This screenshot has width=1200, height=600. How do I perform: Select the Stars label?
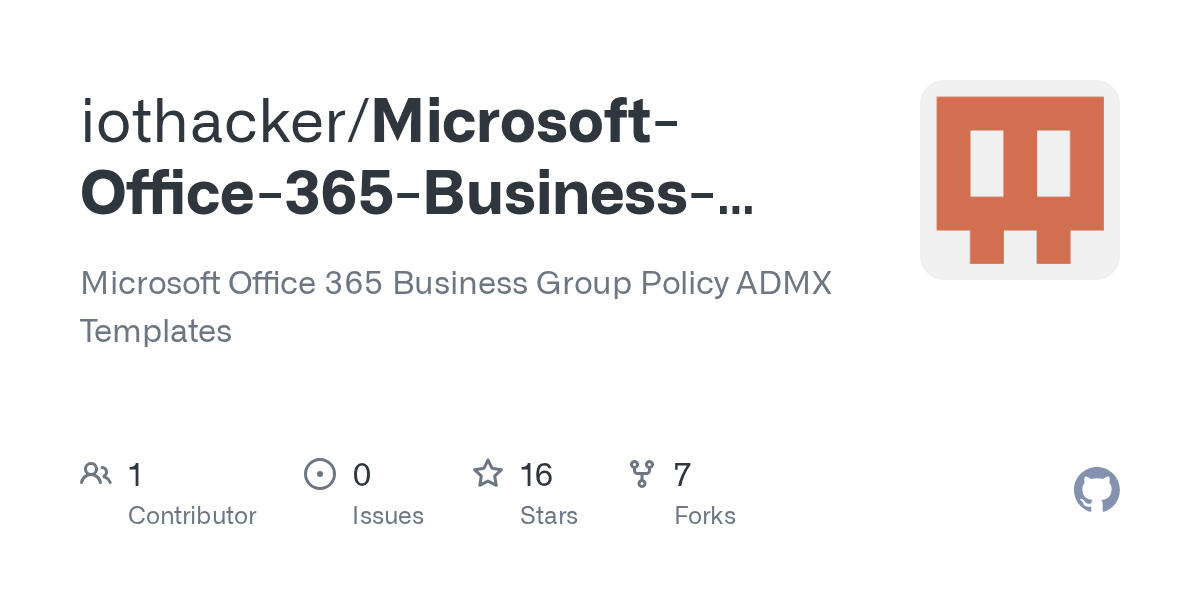pos(549,516)
